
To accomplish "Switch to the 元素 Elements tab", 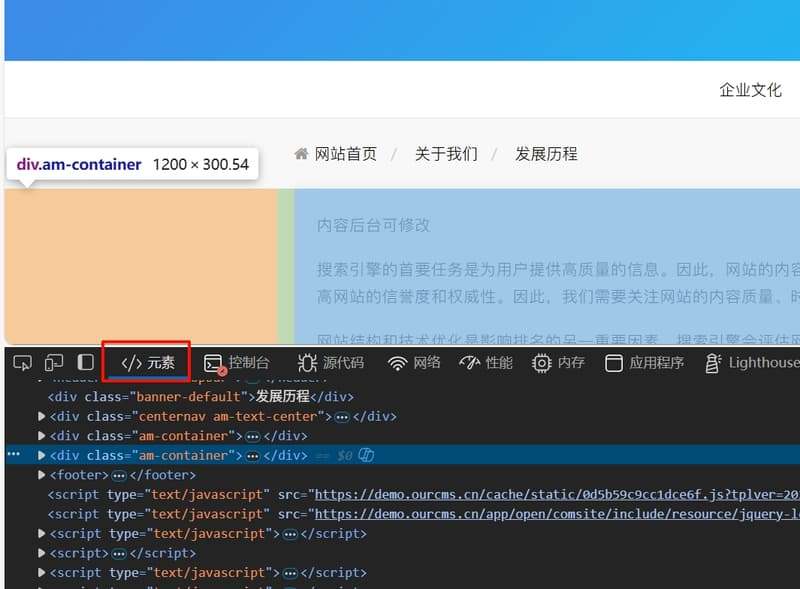I will (147, 363).
